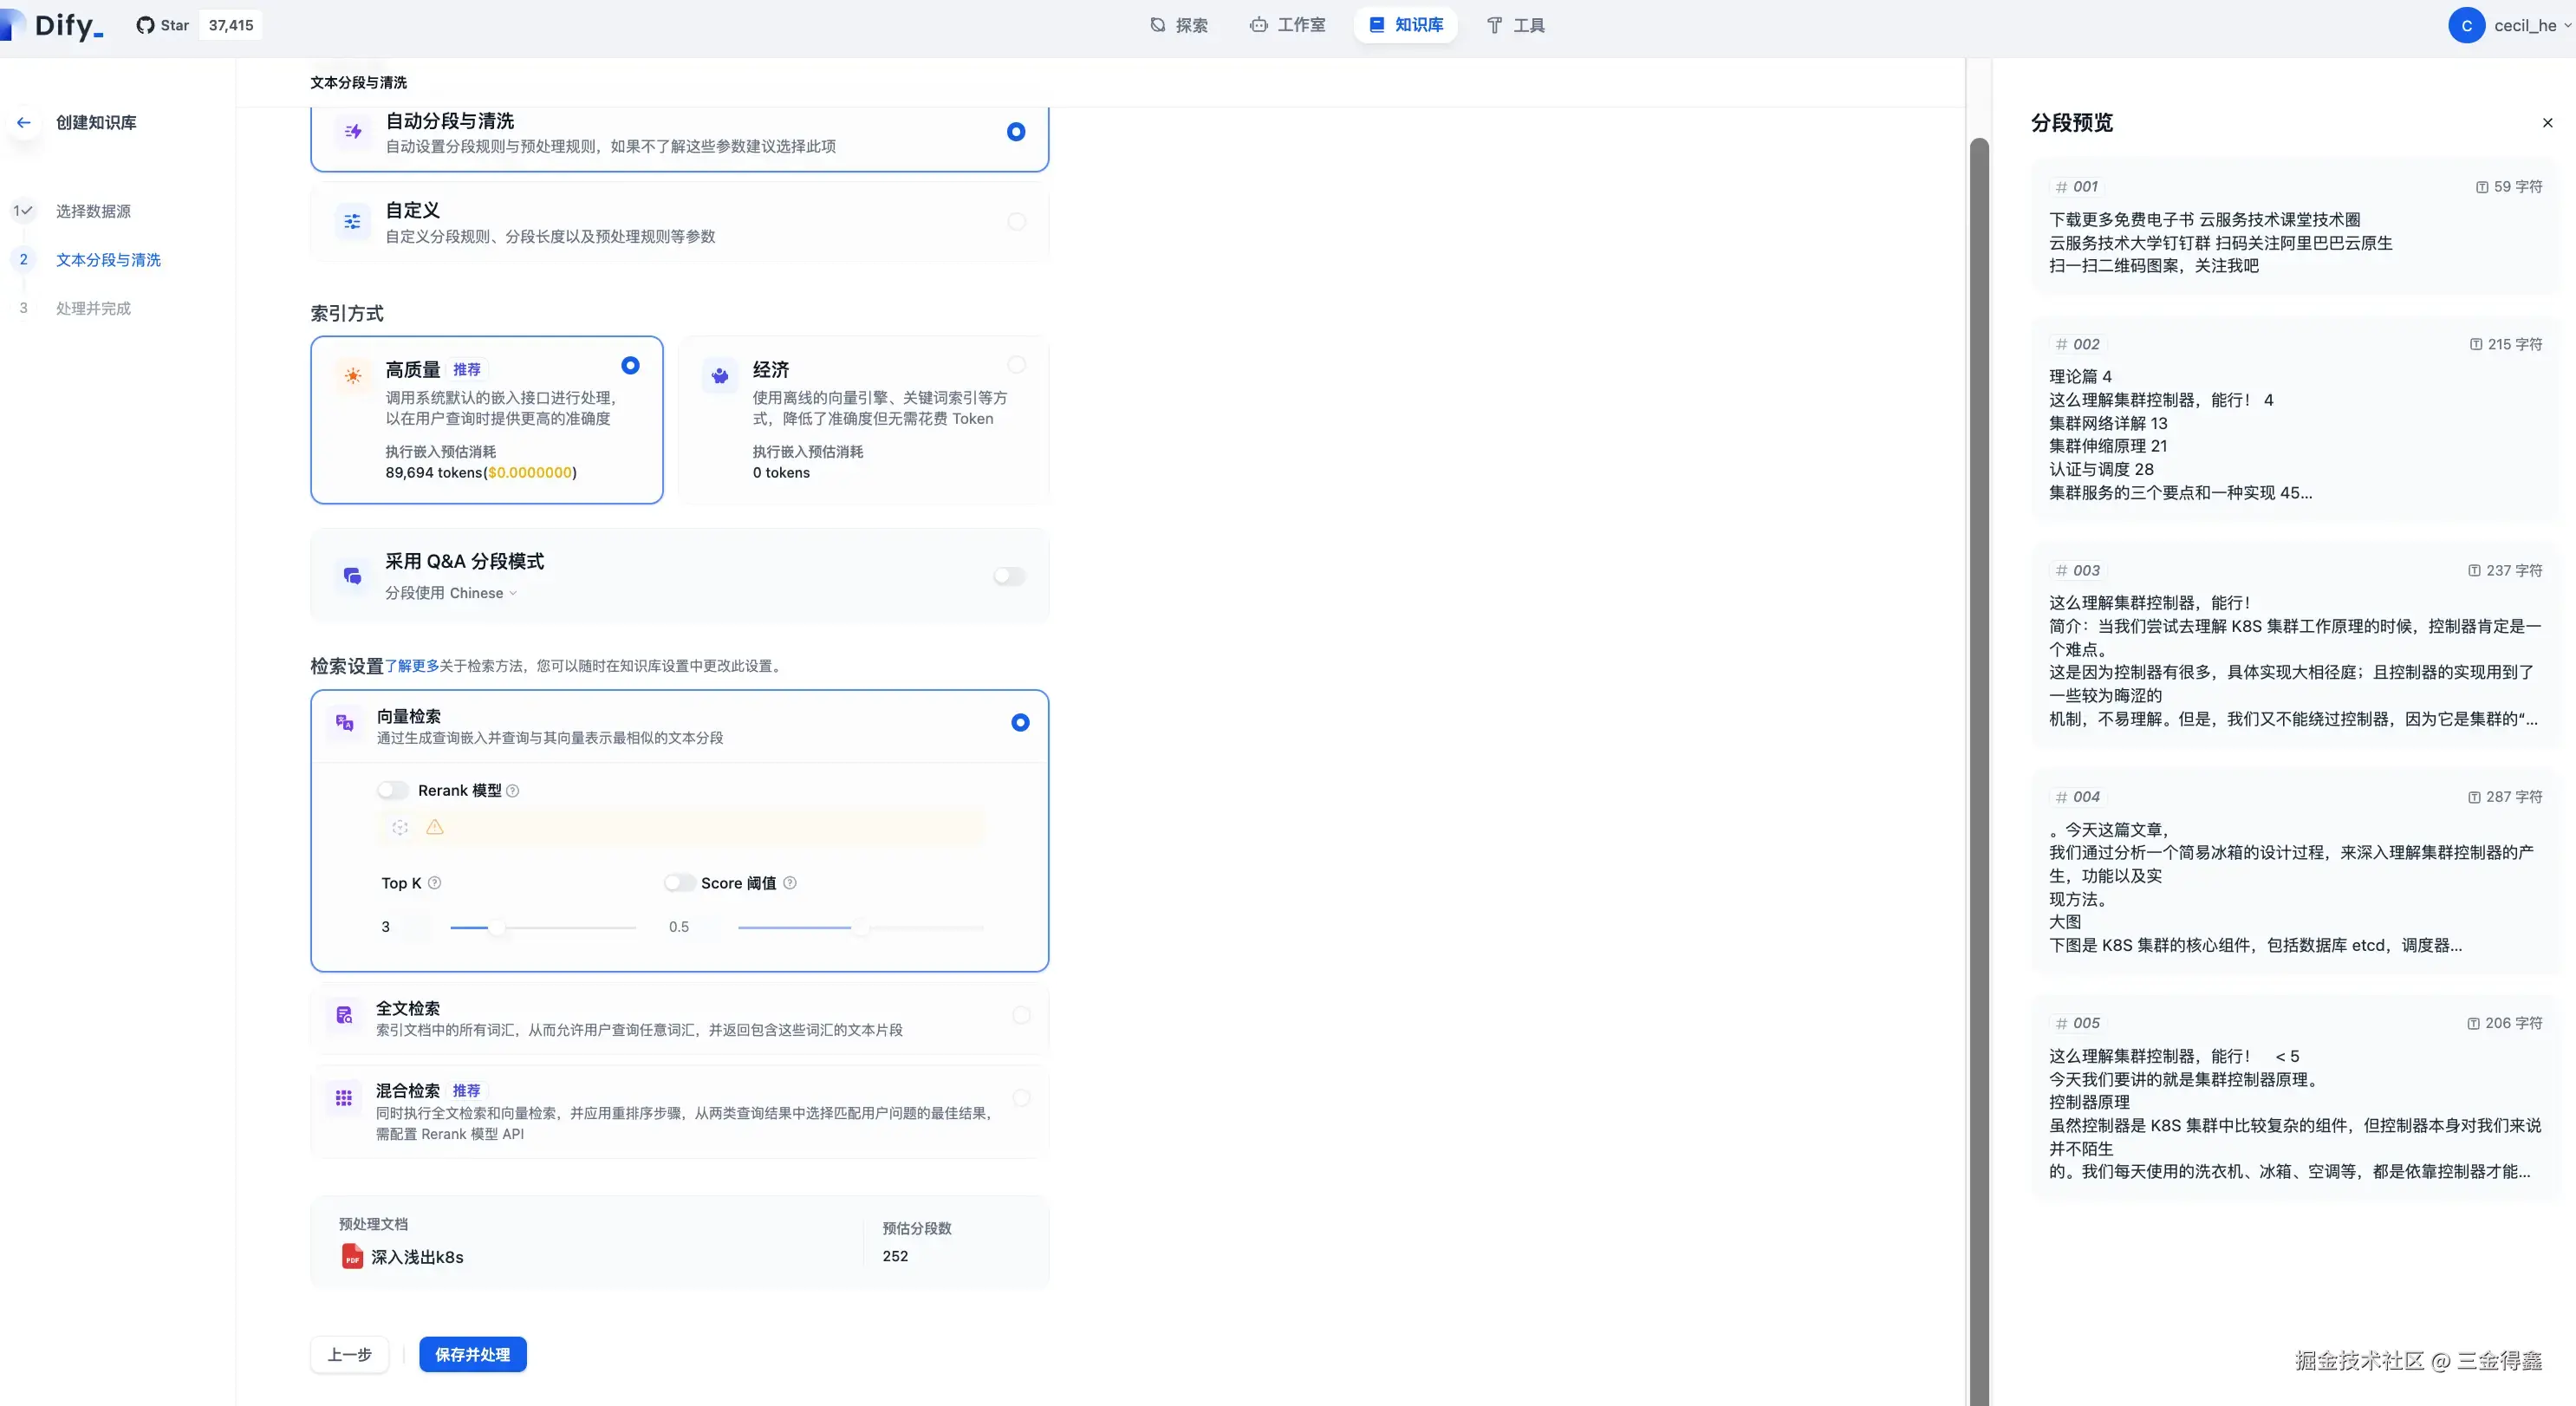Toggle the Rerank 模型 switch
2576x1406 pixels.
pyautogui.click(x=393, y=790)
